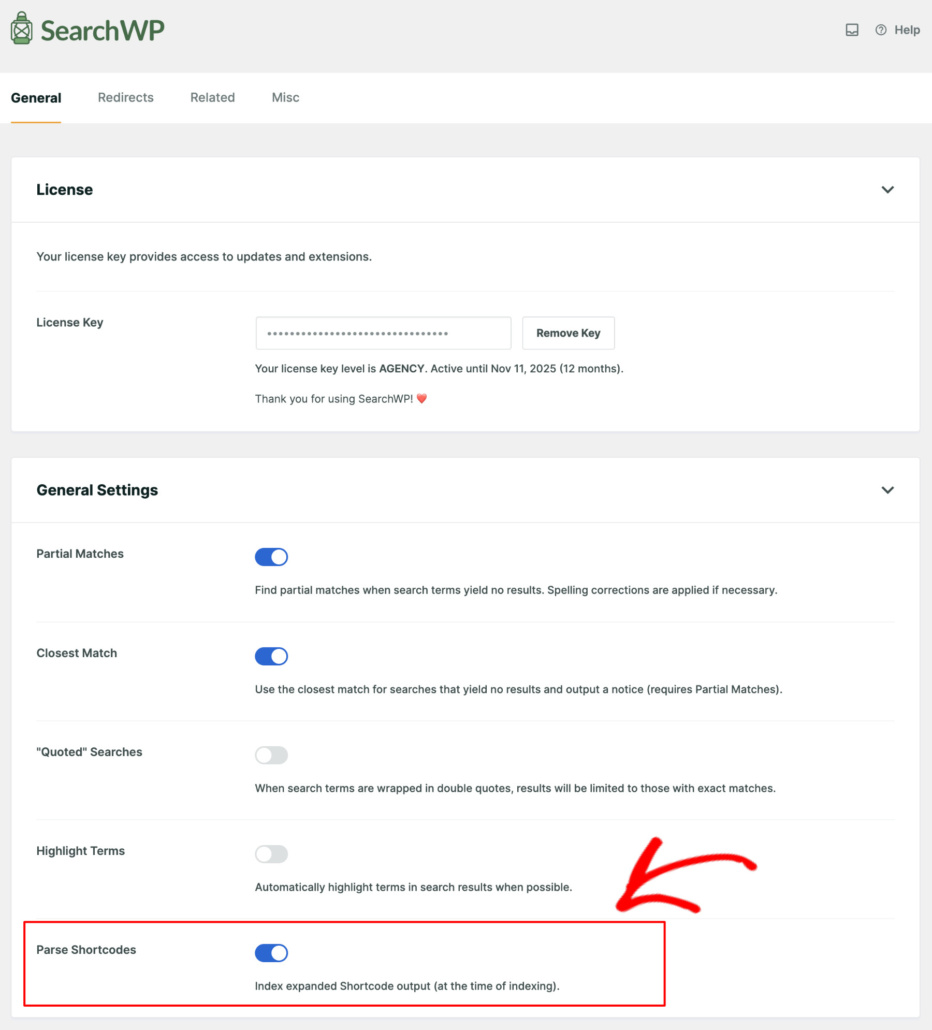Open the Related tab
Screen dimensions: 932x1030
click(x=212, y=97)
